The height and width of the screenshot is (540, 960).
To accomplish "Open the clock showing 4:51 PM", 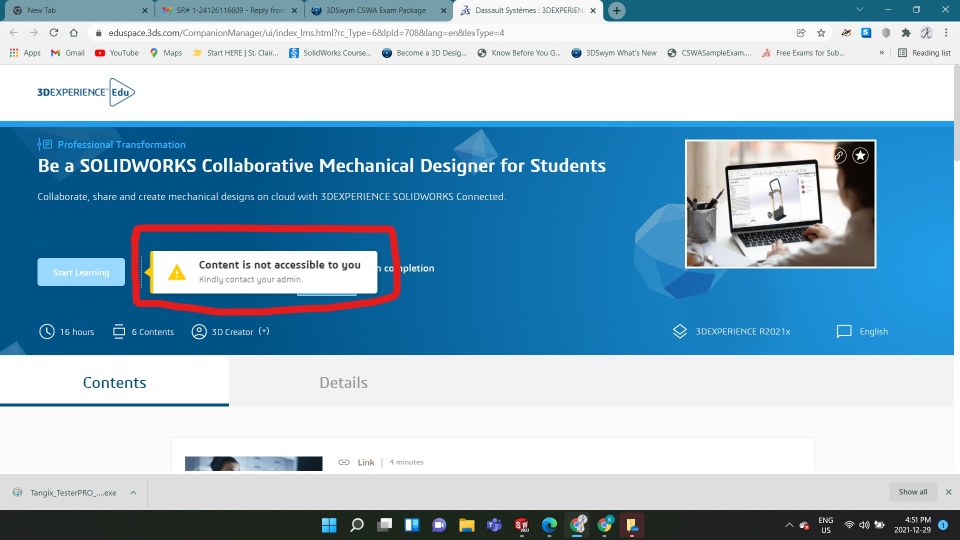I will click(913, 525).
